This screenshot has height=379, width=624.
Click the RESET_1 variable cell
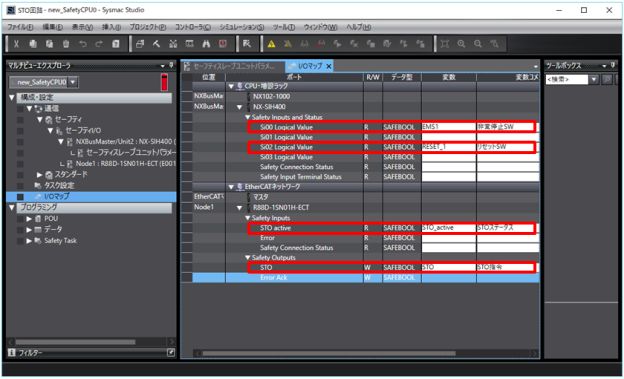pos(449,147)
